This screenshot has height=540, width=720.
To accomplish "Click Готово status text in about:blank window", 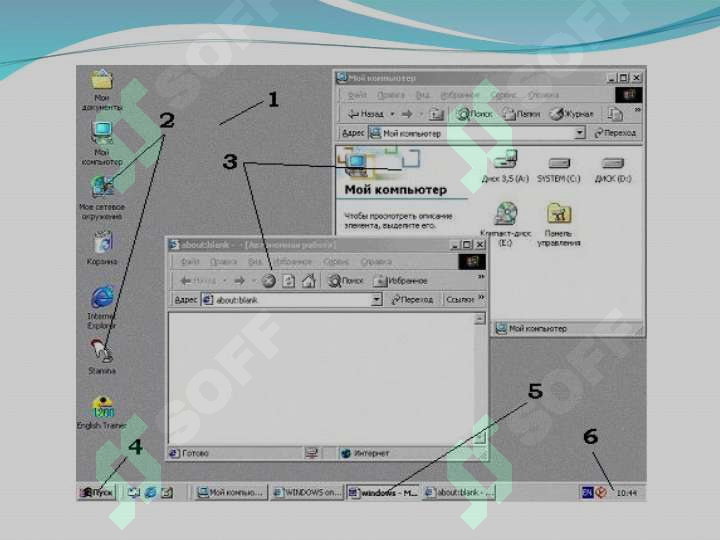I will tap(195, 453).
